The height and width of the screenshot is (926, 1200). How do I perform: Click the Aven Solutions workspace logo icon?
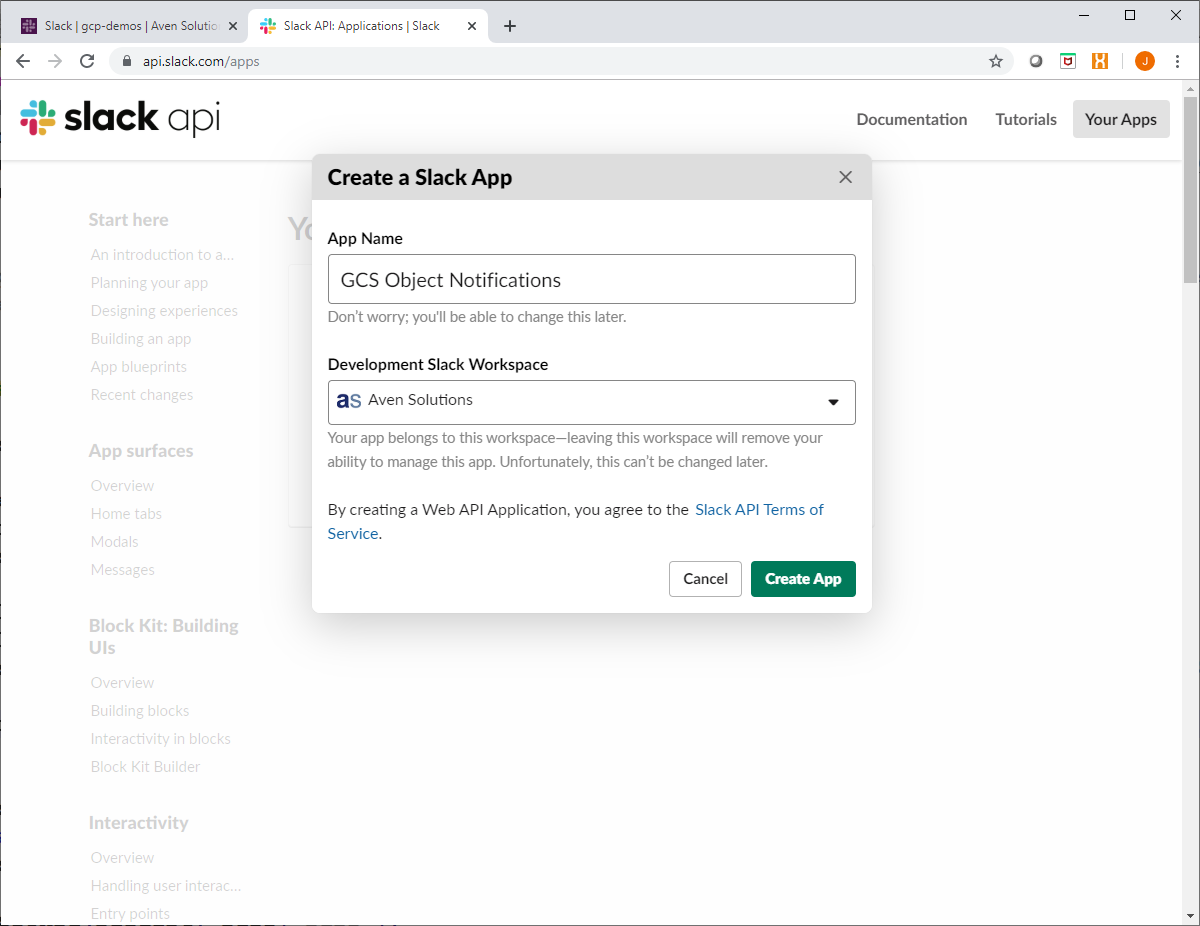click(x=349, y=400)
